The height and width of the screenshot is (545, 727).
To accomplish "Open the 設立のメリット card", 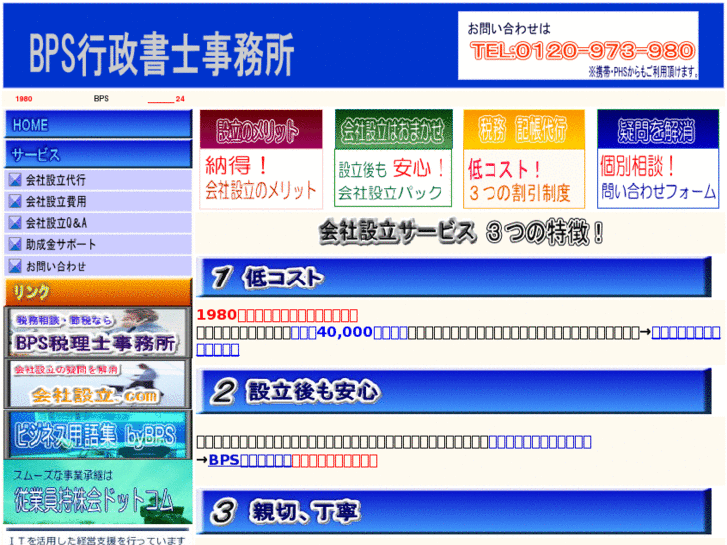I will [x=261, y=159].
